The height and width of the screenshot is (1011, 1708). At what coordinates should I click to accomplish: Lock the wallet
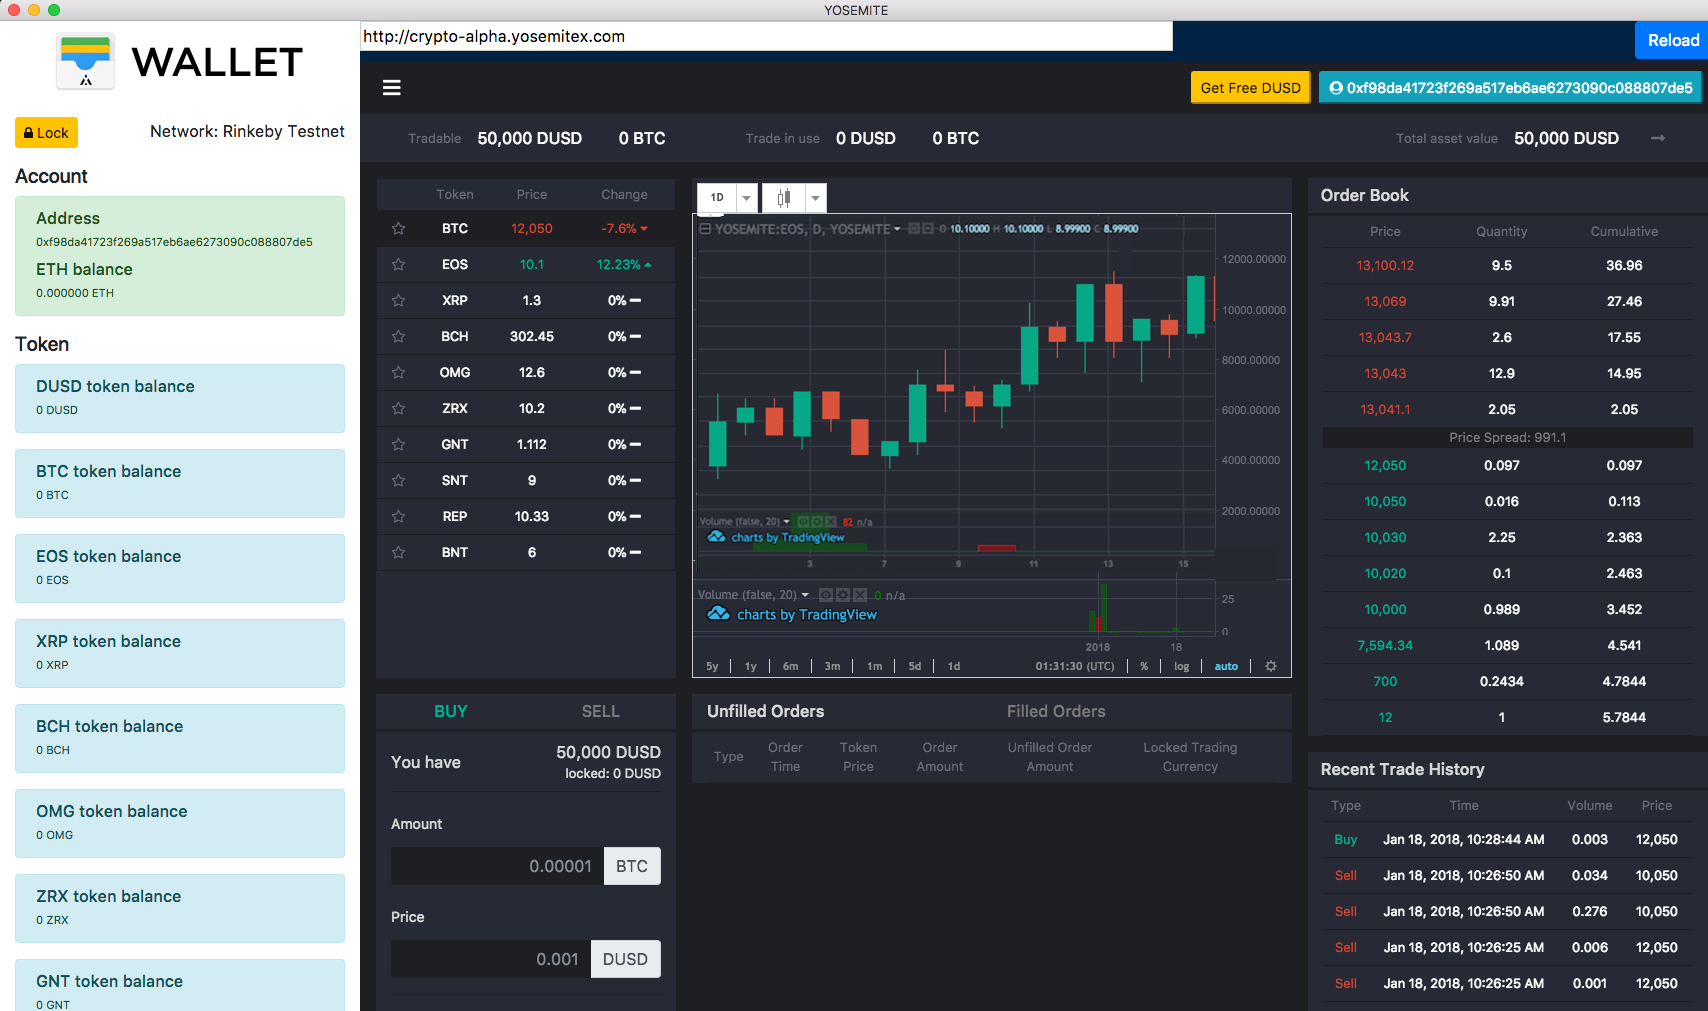point(46,133)
